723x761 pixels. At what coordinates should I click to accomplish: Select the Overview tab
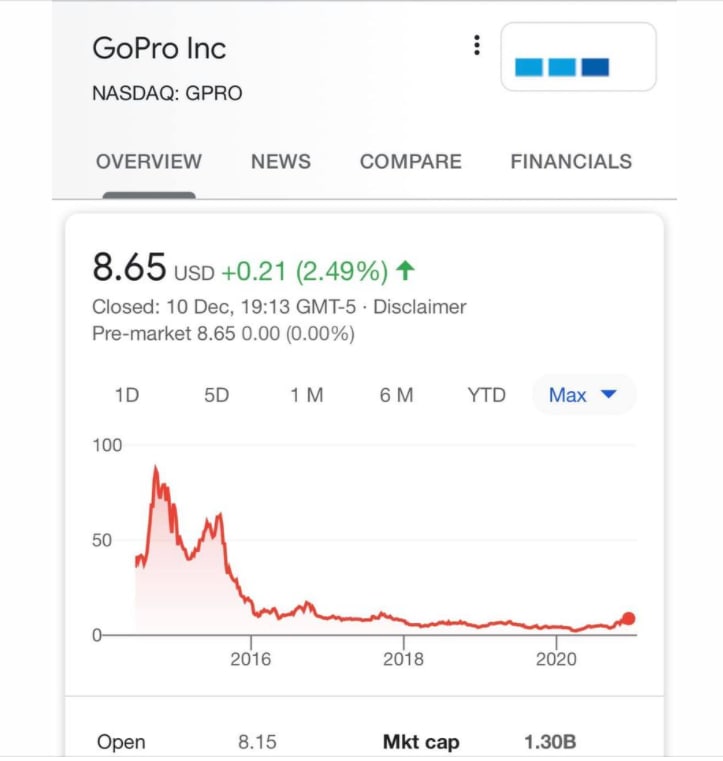(148, 162)
